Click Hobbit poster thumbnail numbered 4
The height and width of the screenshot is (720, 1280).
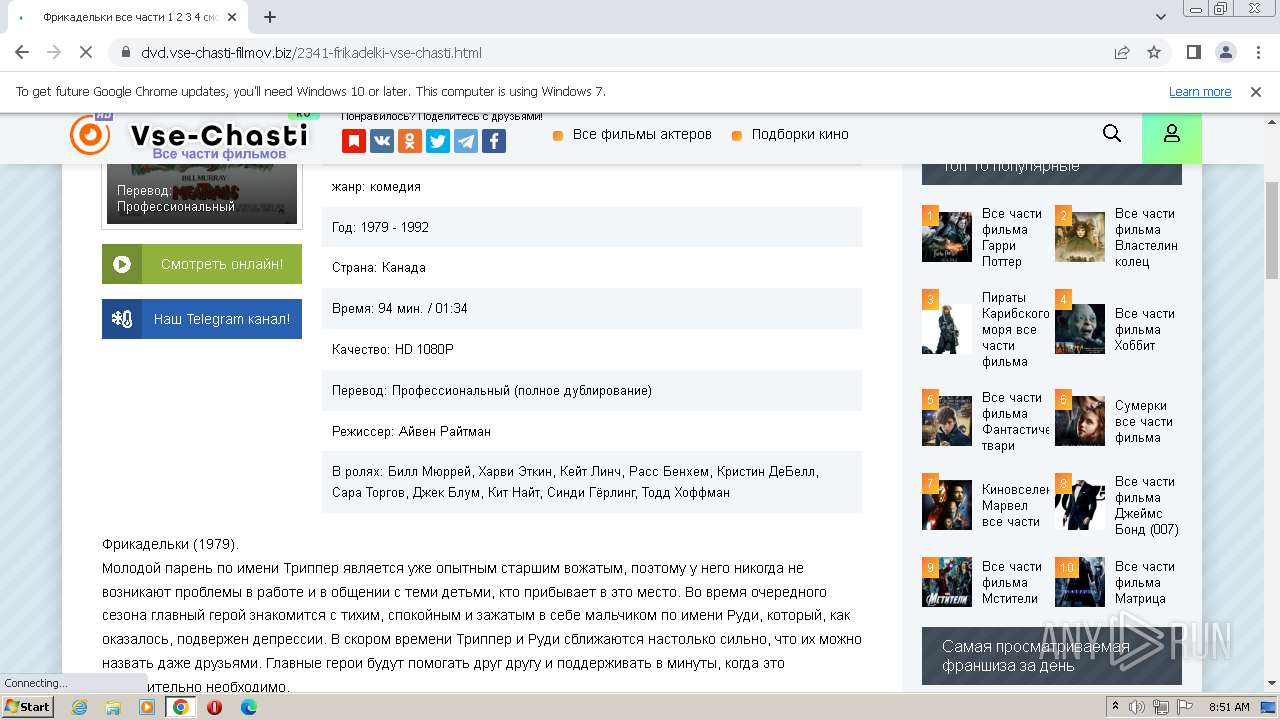pos(1080,329)
